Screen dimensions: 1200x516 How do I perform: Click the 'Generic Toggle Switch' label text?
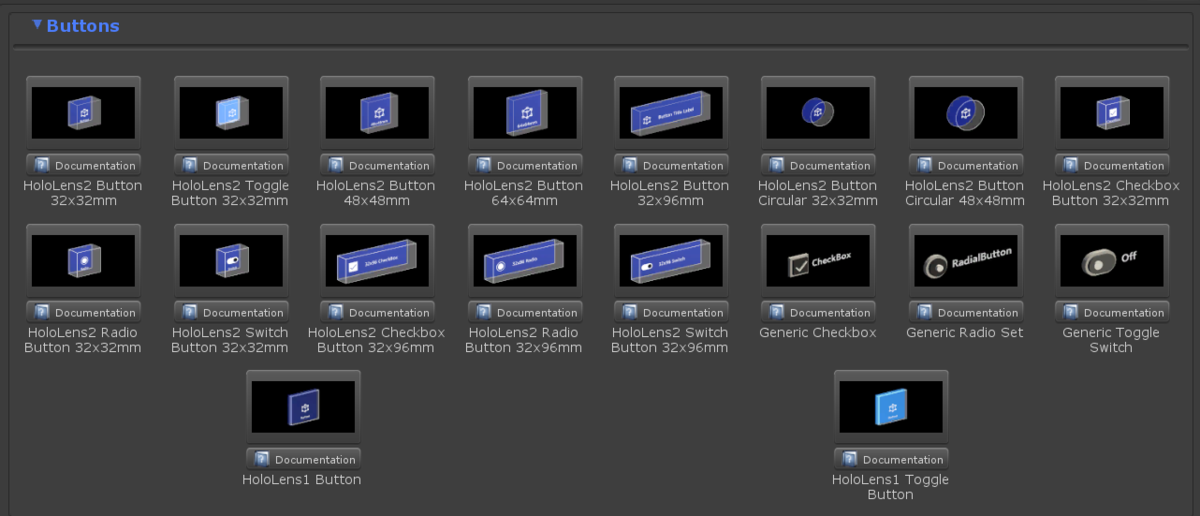1111,340
